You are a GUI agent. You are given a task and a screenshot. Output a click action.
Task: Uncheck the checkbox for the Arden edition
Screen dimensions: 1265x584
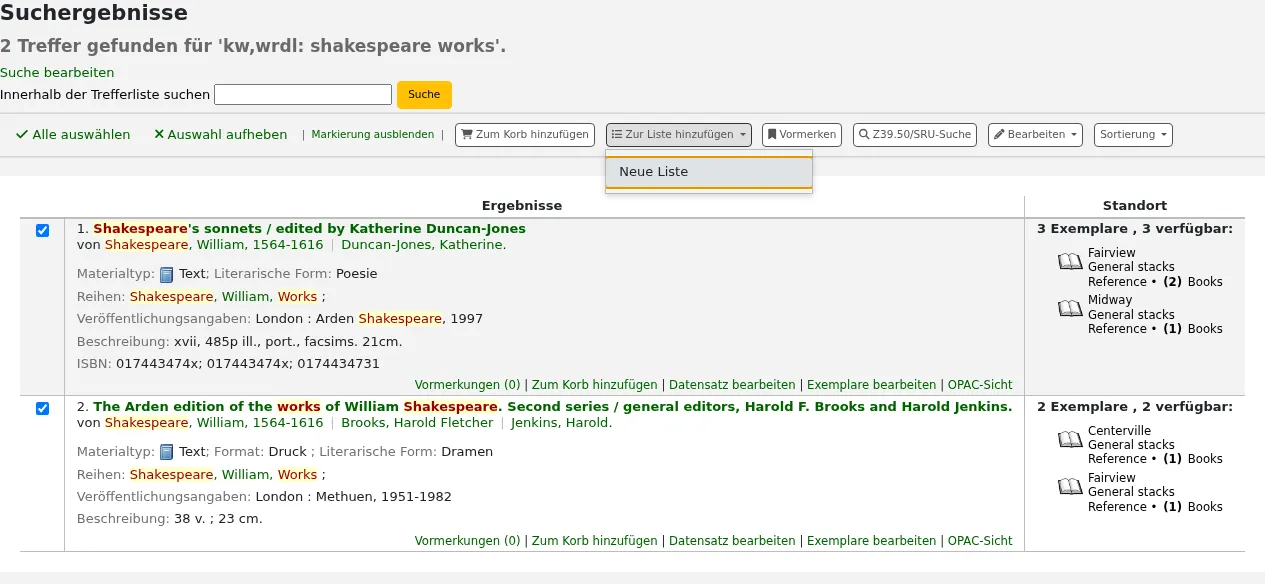(x=42, y=408)
